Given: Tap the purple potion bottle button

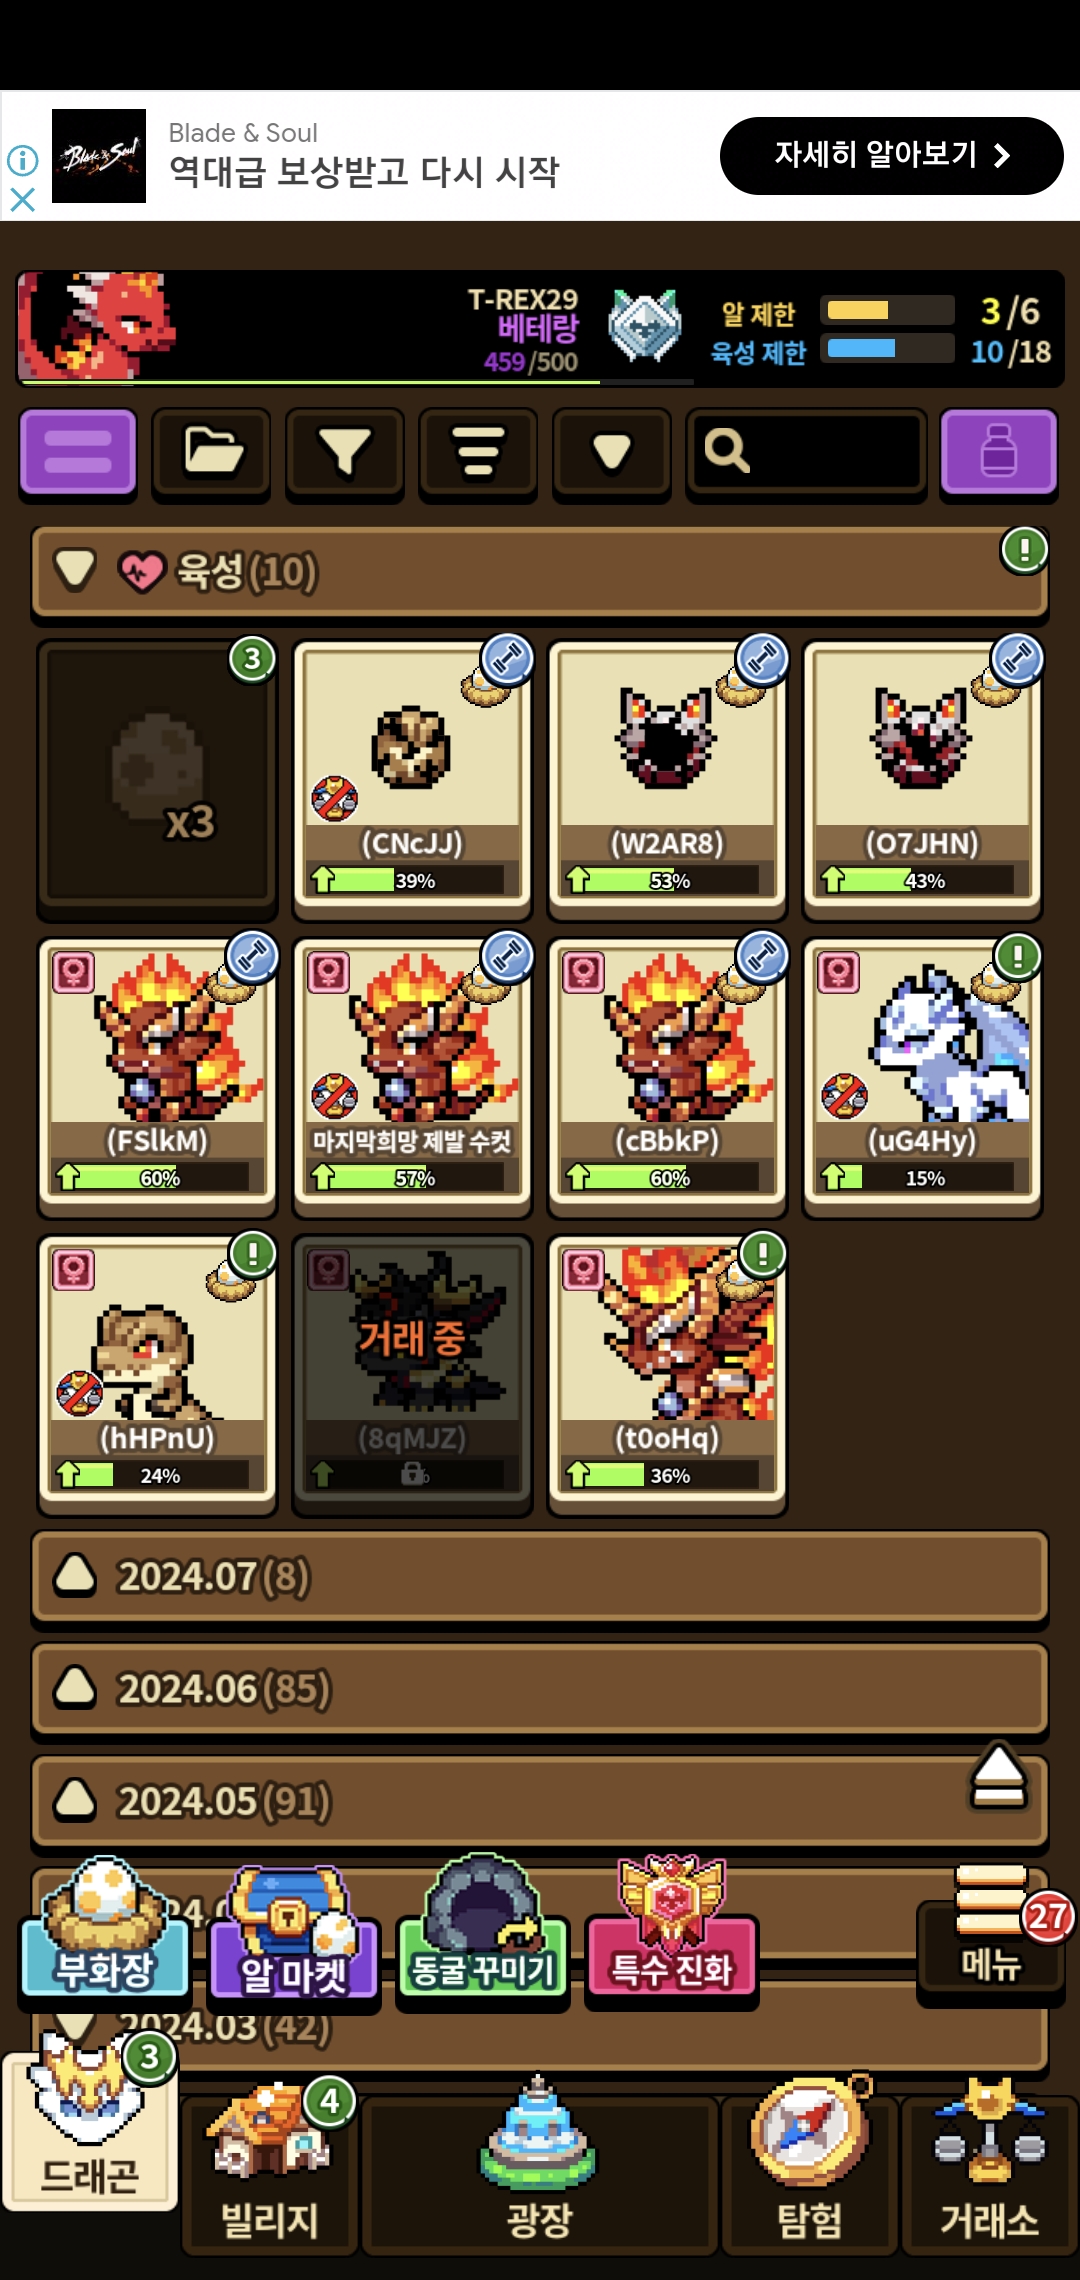Looking at the screenshot, I should pos(998,452).
